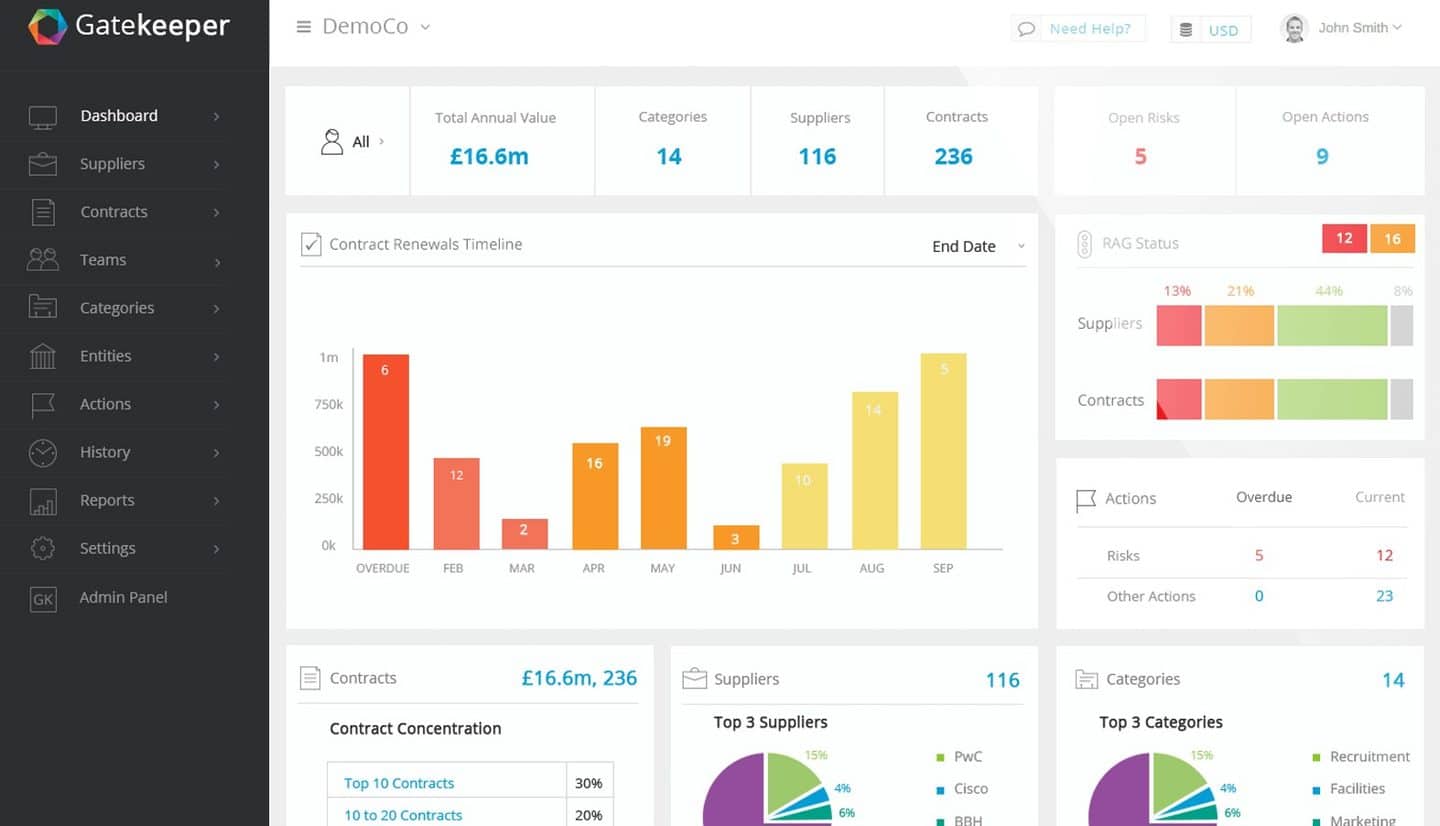Click the SEP bar in the chart
Image resolution: width=1440 pixels, height=826 pixels.
point(943,451)
